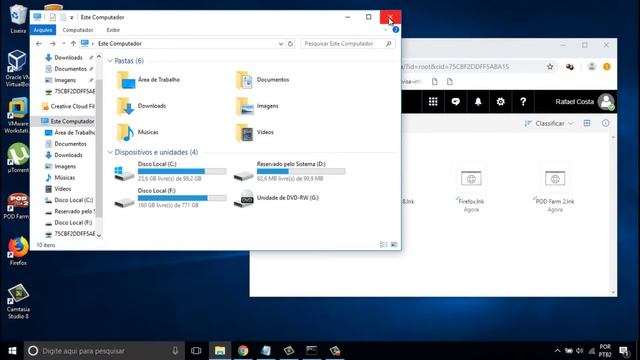
Task: Expand address bar history dropdown
Action: 281,44
